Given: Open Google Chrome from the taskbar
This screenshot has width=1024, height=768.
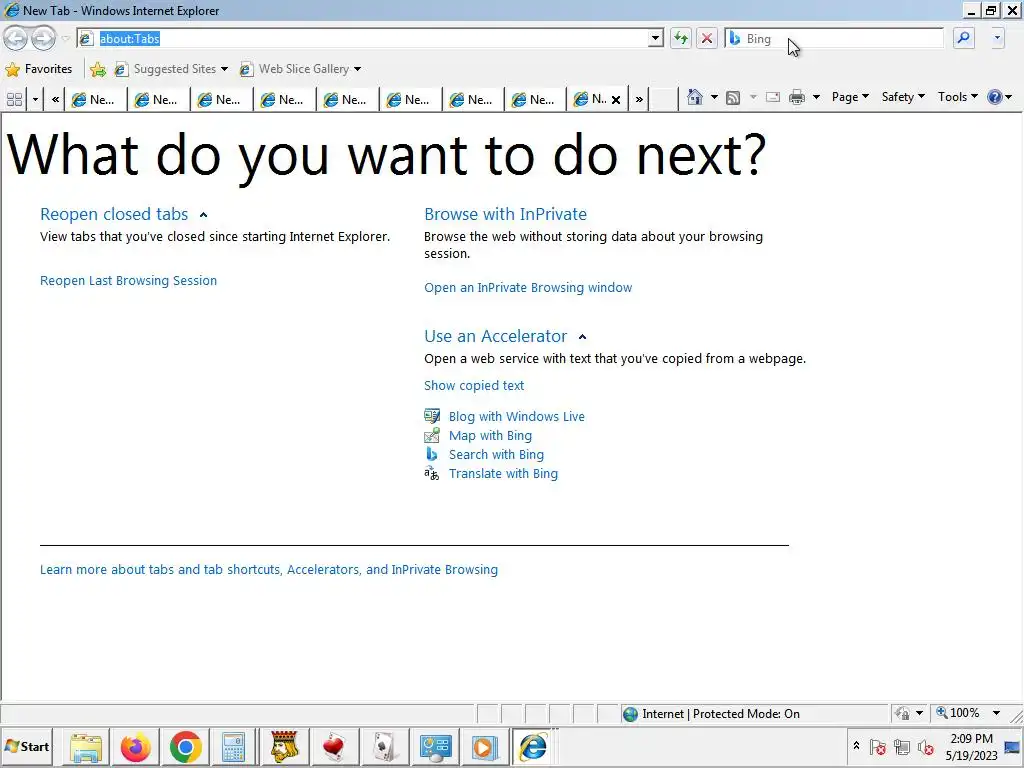Looking at the screenshot, I should coord(185,746).
